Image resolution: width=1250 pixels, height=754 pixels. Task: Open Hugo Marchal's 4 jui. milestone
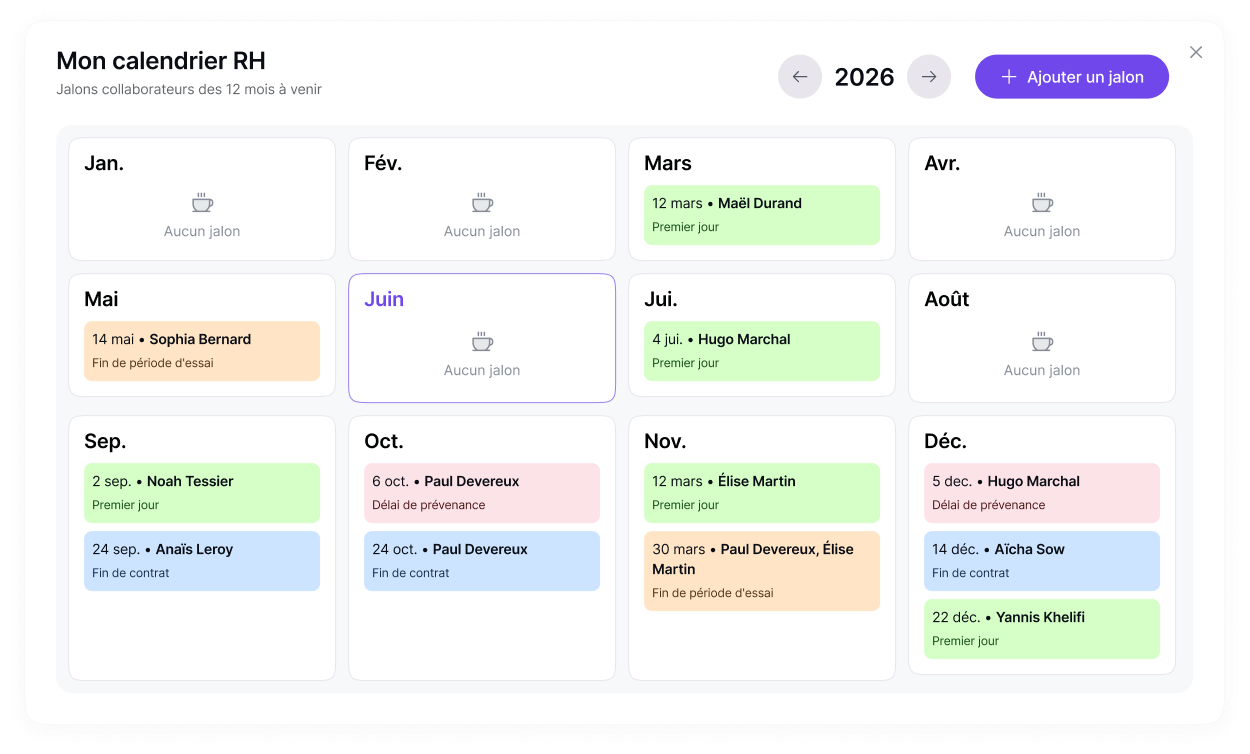[762, 351]
